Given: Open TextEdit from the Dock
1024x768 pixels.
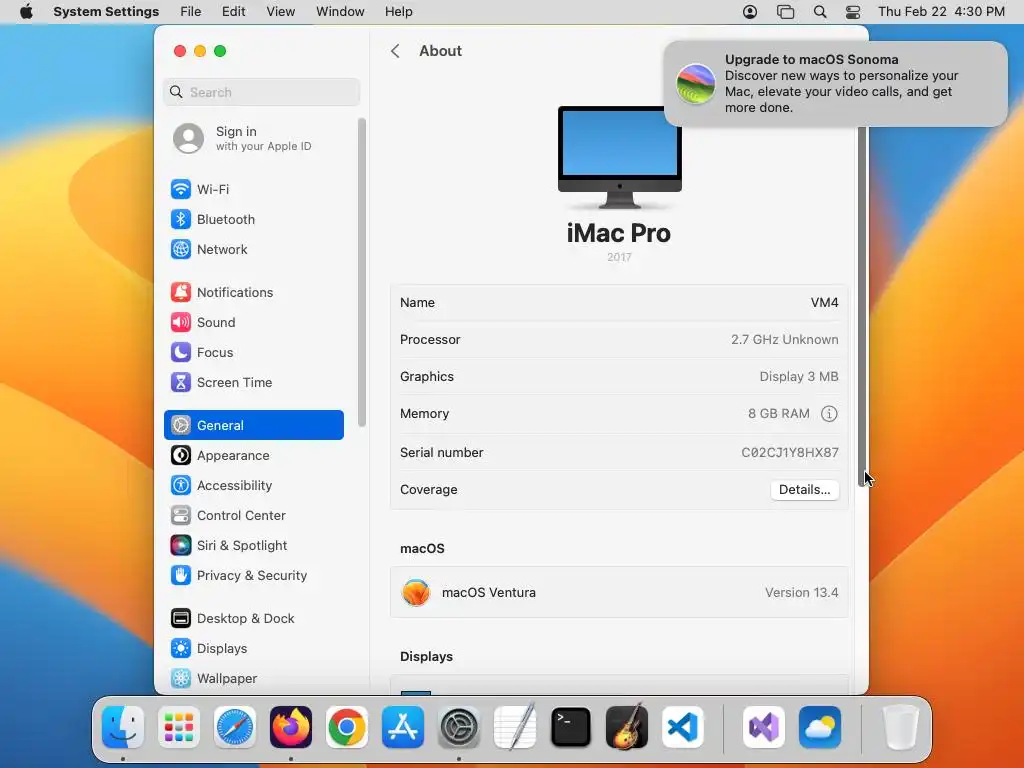Looking at the screenshot, I should pyautogui.click(x=515, y=727).
